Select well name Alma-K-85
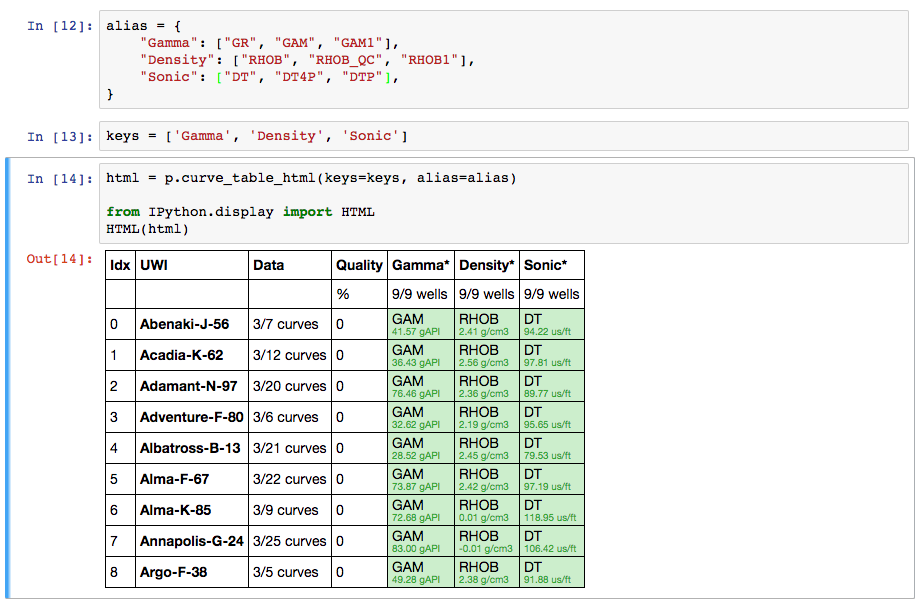Image resolution: width=919 pixels, height=603 pixels. point(176,510)
